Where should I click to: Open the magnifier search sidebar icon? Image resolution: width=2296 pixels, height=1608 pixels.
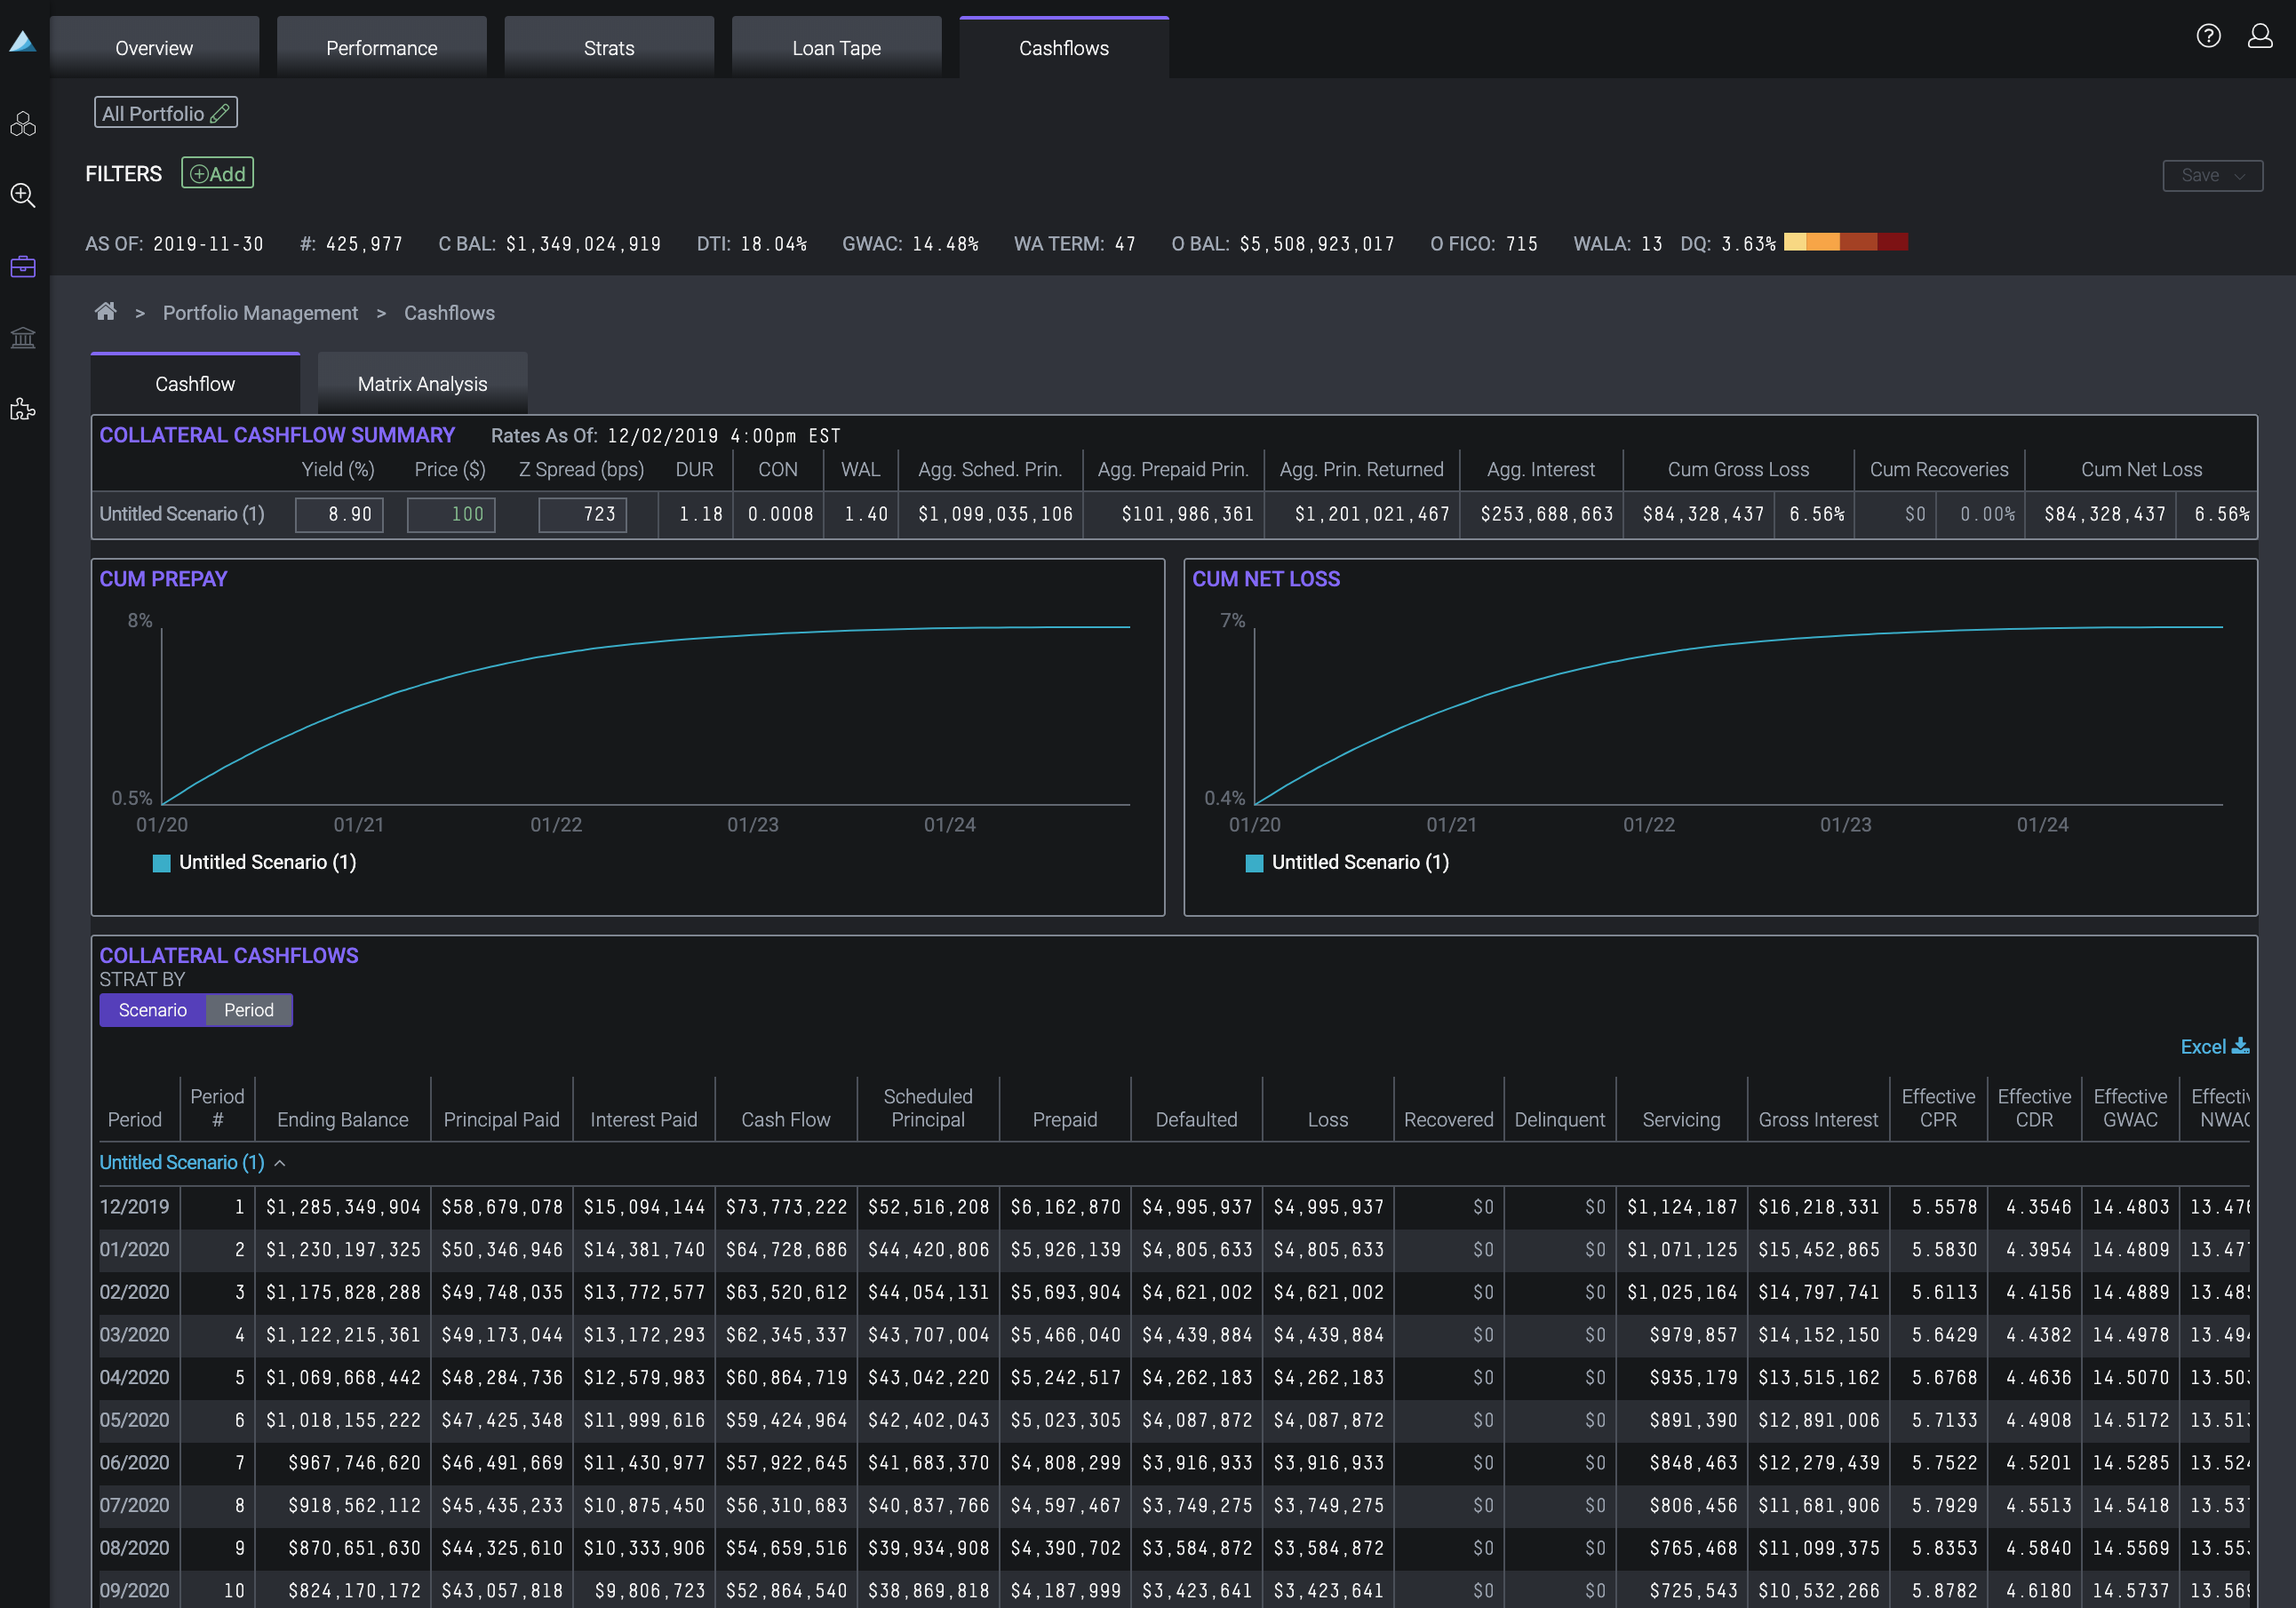coord(22,195)
